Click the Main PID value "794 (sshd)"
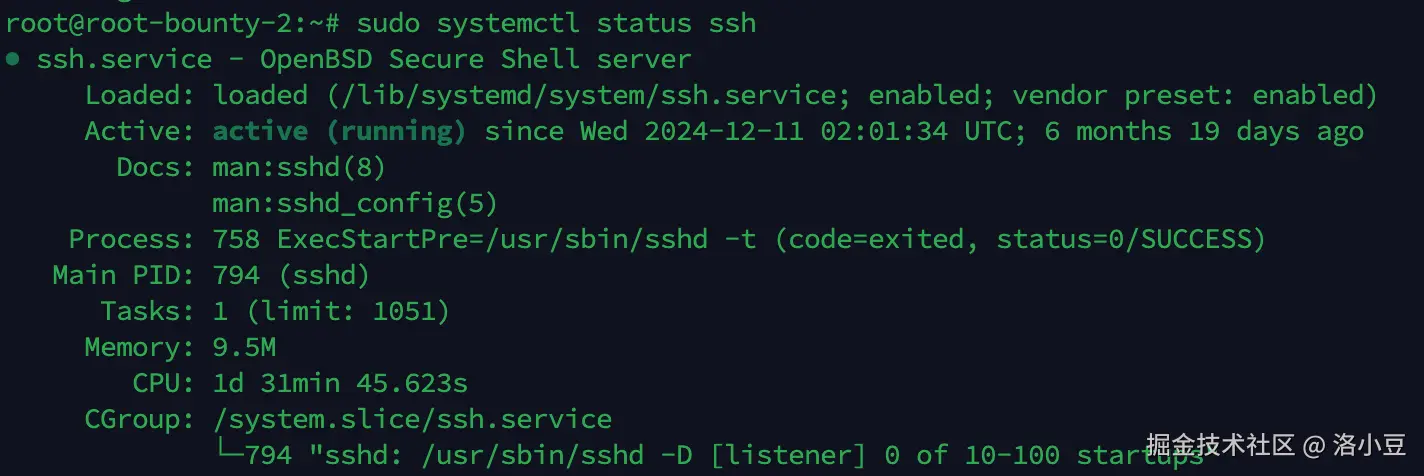Screen dimensions: 1424x476 click(291, 275)
